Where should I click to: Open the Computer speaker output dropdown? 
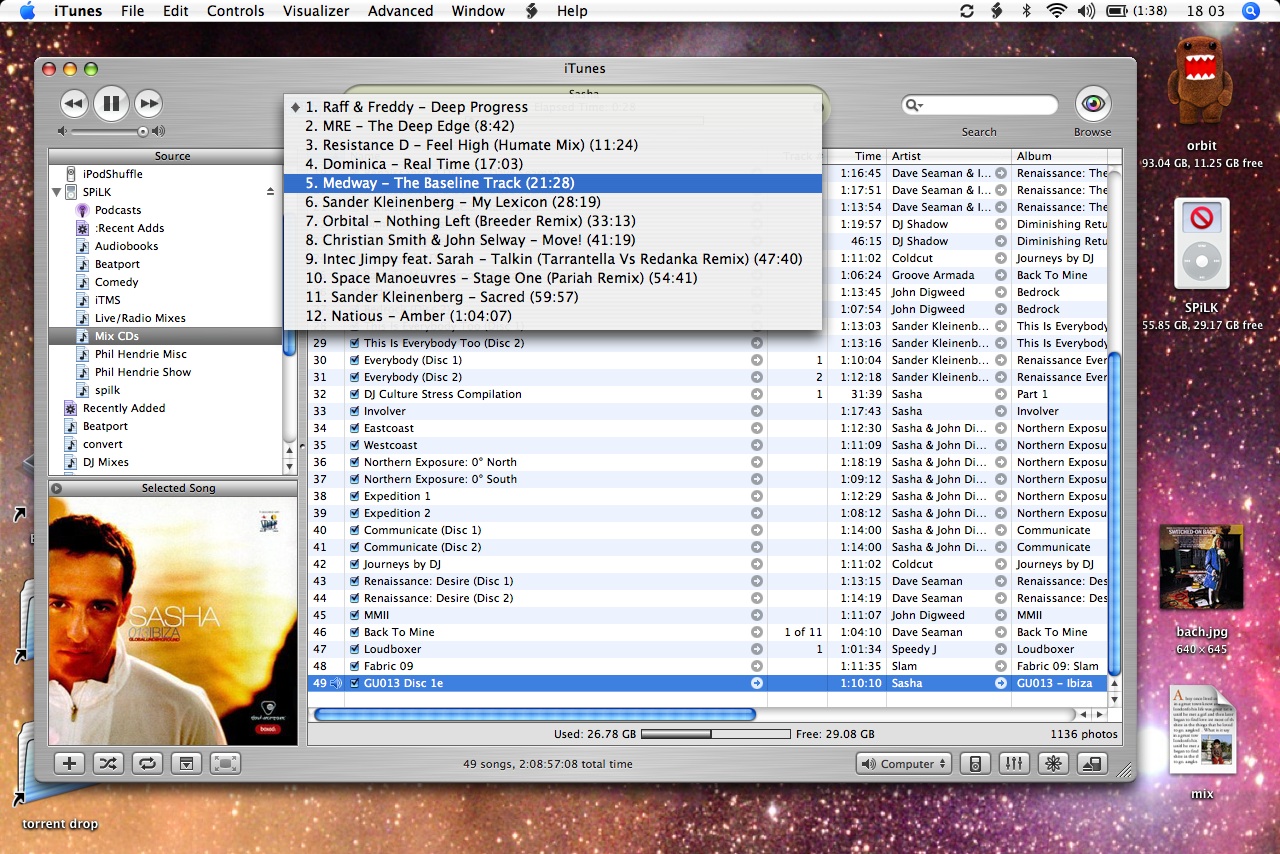coord(904,764)
